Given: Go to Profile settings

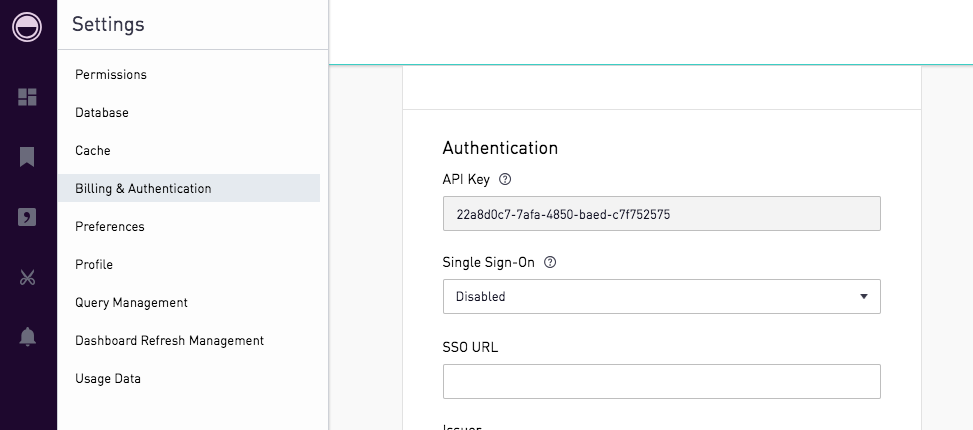Looking at the screenshot, I should coord(94,265).
